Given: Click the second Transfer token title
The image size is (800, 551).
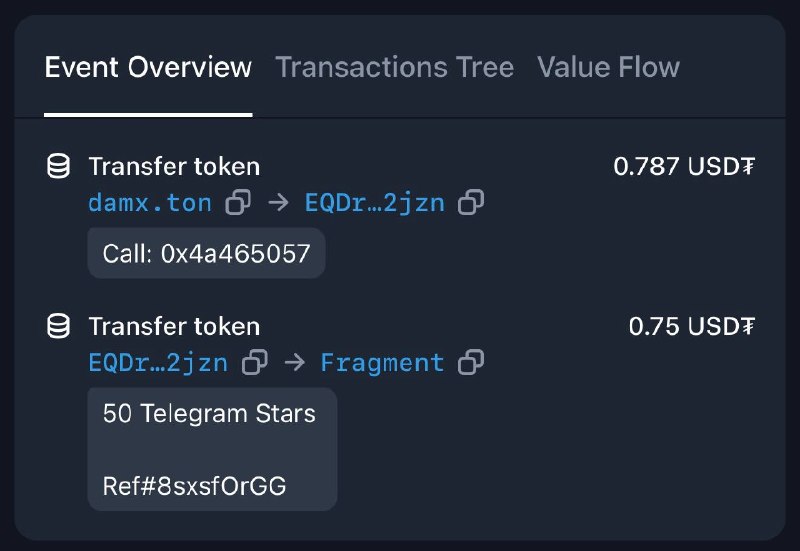Looking at the screenshot, I should (x=174, y=327).
